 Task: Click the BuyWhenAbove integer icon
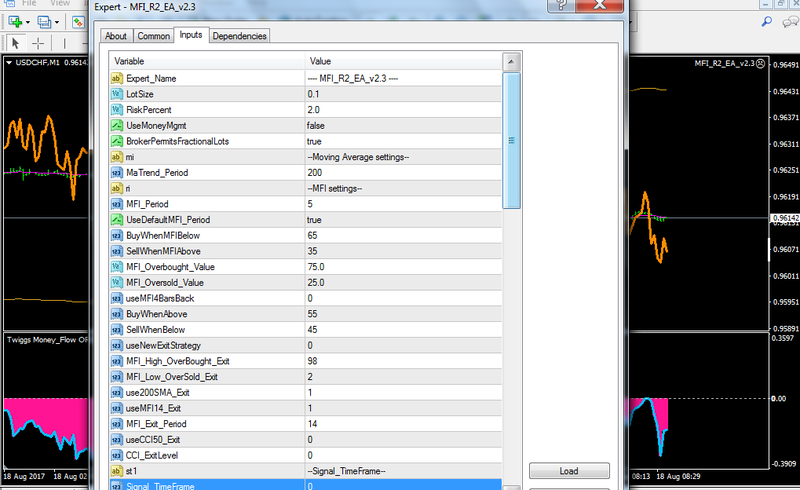point(117,314)
